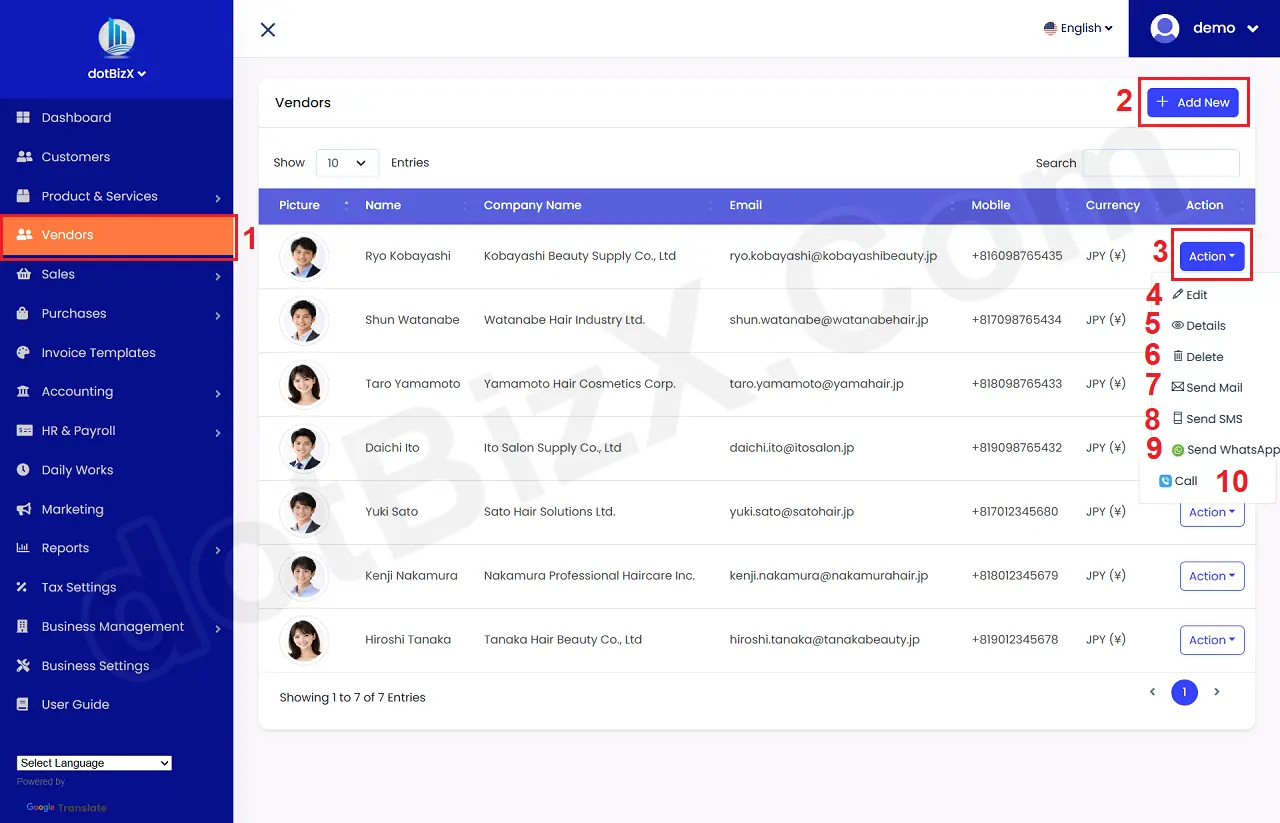
Task: Select the Dashboard icon in the sidebar
Action: [22, 117]
